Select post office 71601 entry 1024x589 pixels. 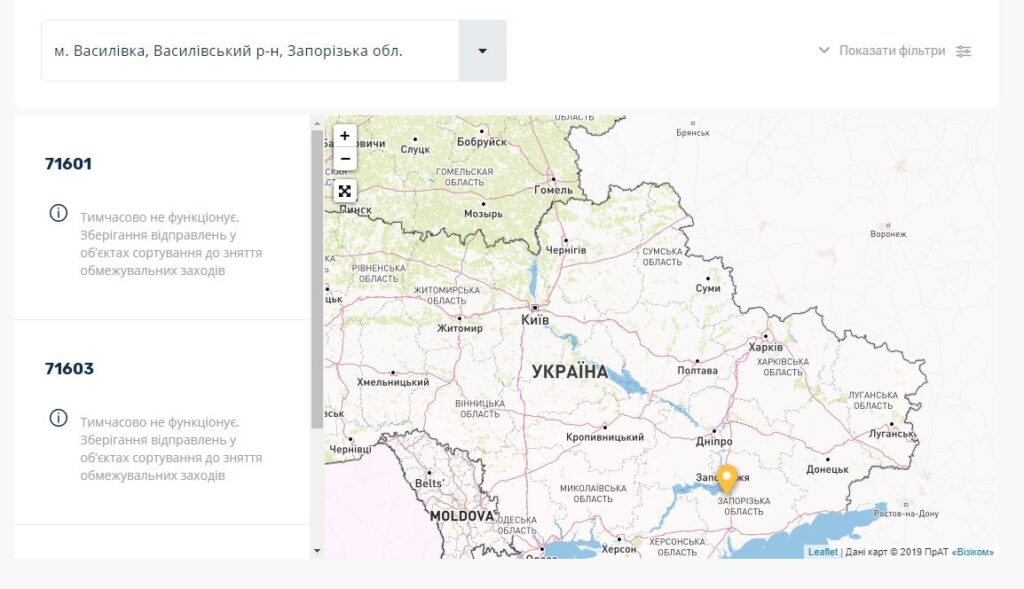(69, 164)
